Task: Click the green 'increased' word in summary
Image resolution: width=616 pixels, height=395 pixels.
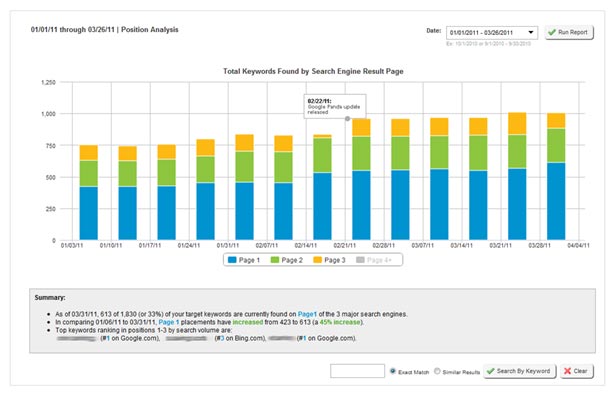Action: [248, 322]
